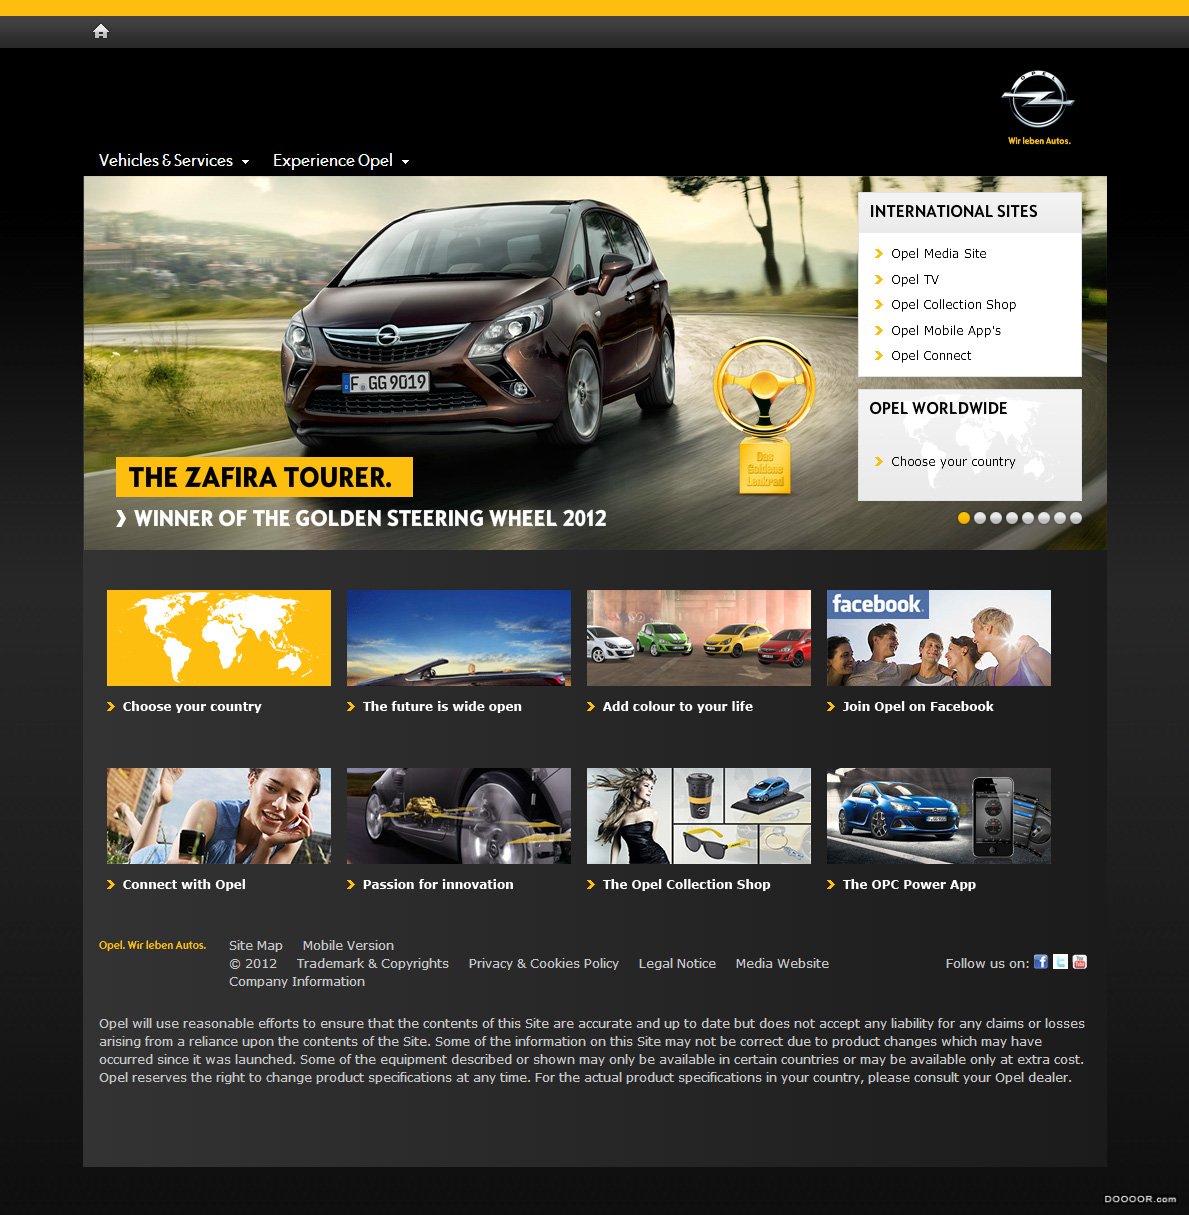Open the collection shop items thumbnail
The width and height of the screenshot is (1189, 1215).
(699, 816)
